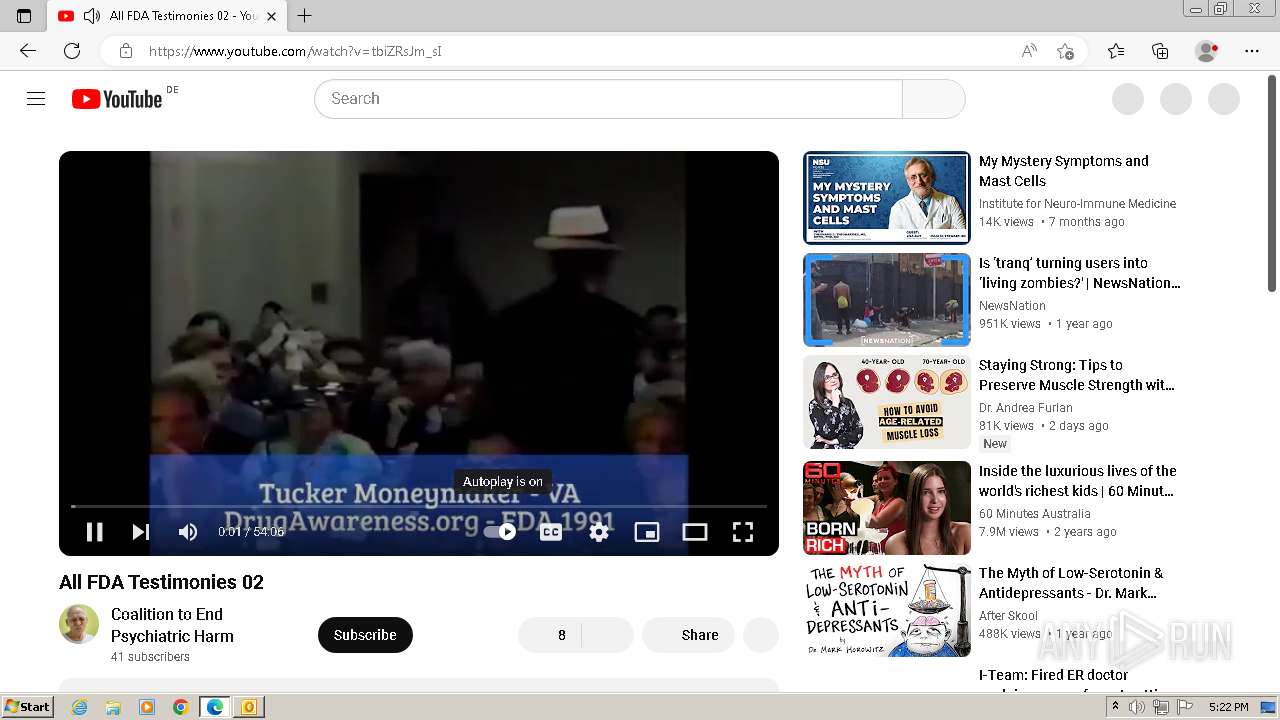Click the address bar URL
The image size is (1280, 720).
pos(295,51)
